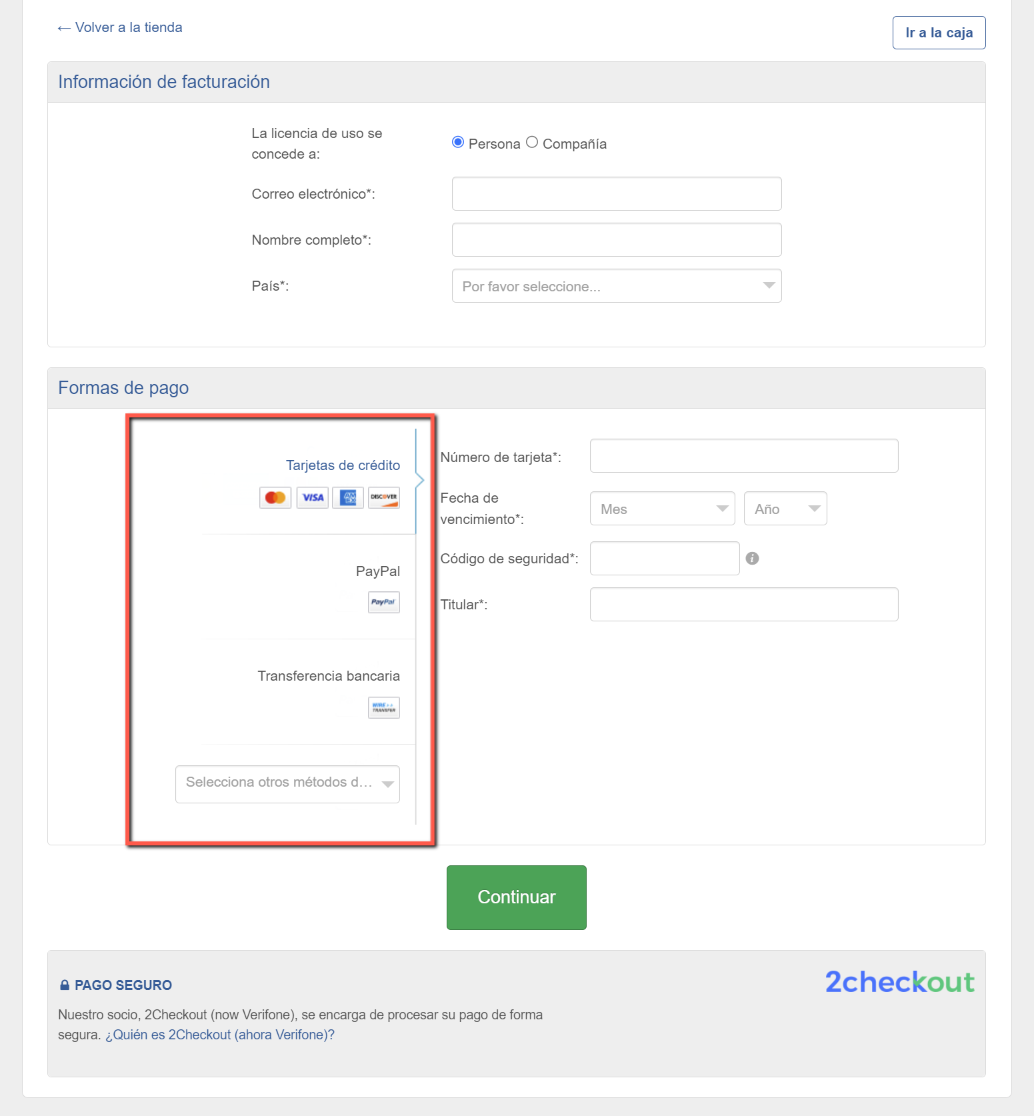Open the País country dropdown
The width and height of the screenshot is (1034, 1116).
point(616,286)
